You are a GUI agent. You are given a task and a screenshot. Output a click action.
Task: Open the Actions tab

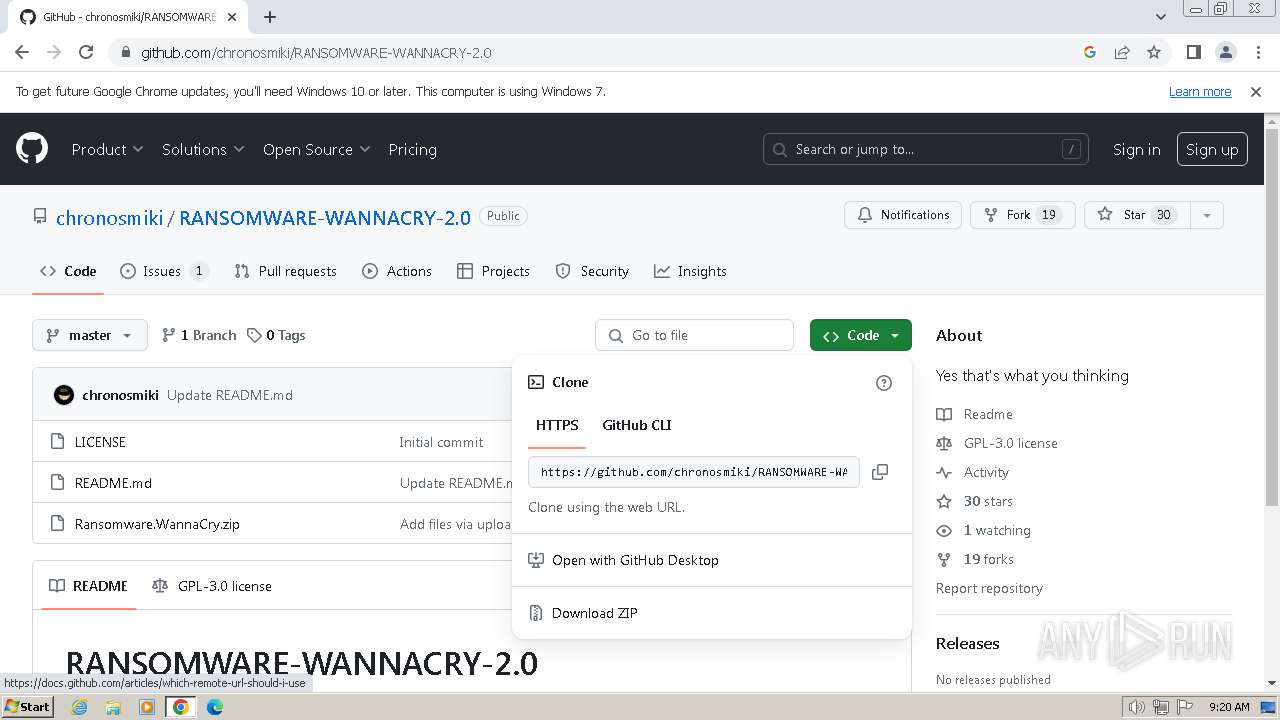pyautogui.click(x=397, y=271)
